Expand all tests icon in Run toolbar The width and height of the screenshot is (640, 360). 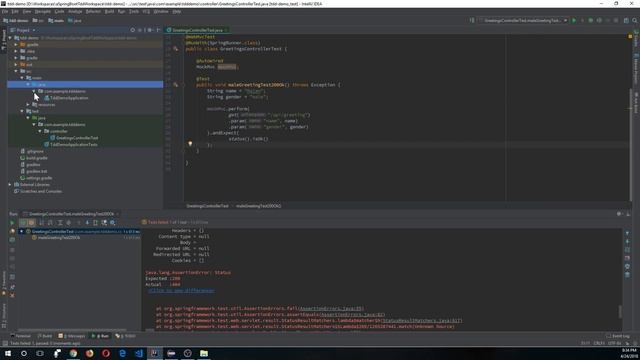click(x=60, y=223)
